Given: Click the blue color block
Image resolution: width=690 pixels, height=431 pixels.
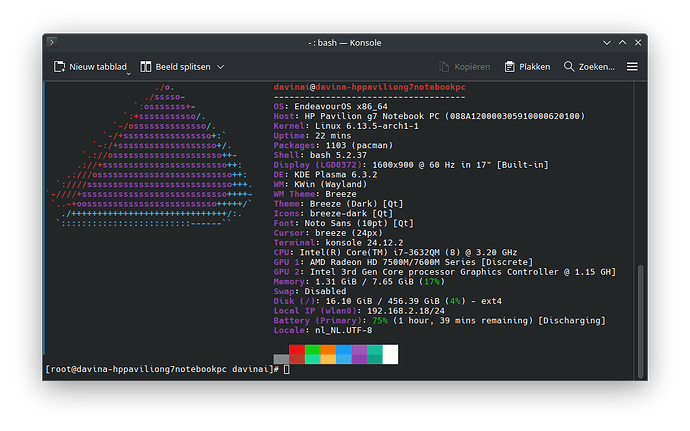Looking at the screenshot, I should coord(344,354).
